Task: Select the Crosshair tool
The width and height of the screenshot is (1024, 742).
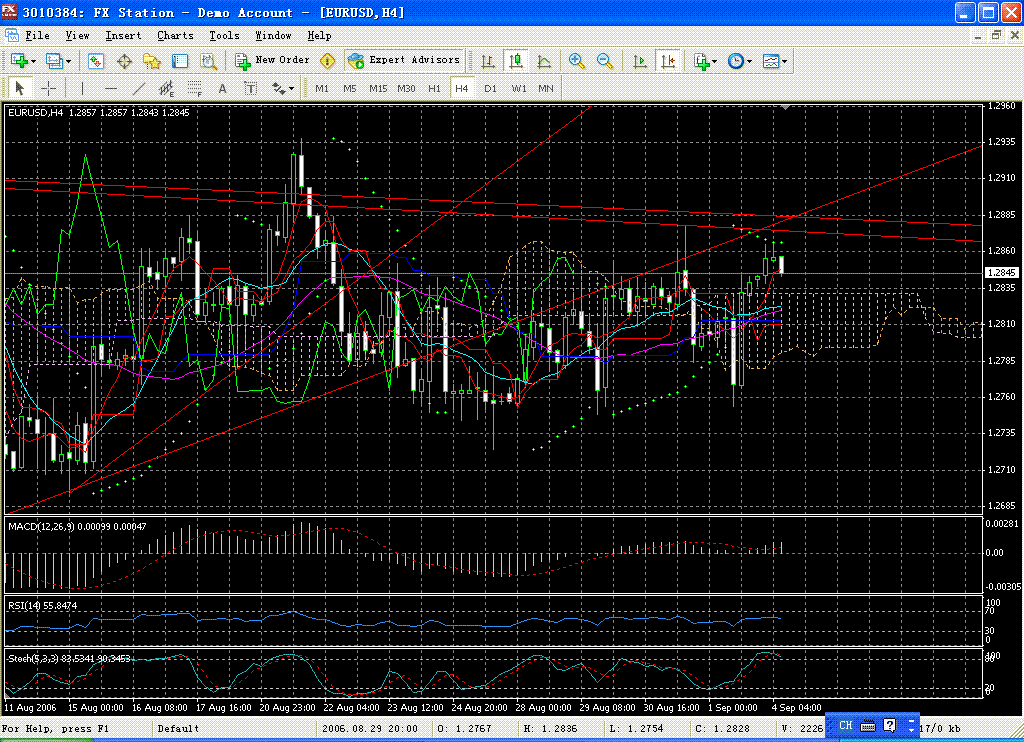Action: 48,88
